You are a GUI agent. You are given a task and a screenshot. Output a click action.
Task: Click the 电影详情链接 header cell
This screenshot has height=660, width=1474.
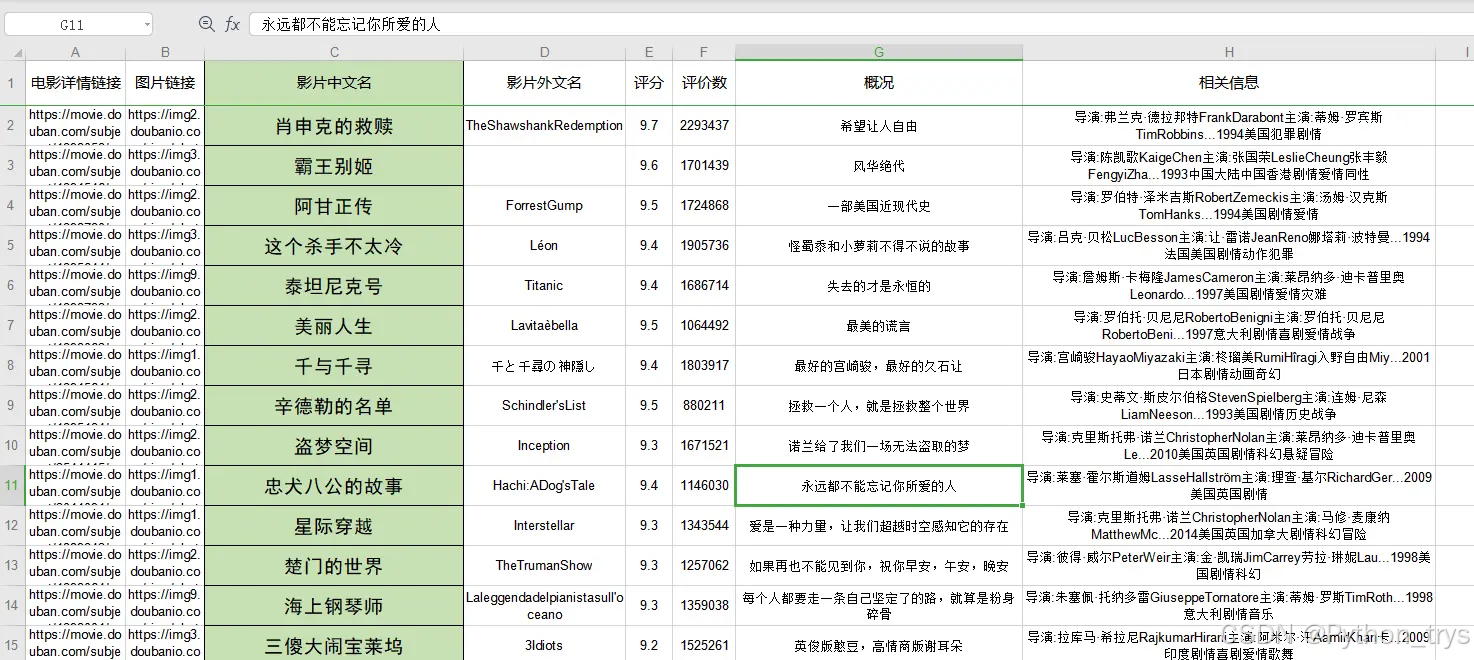(x=75, y=83)
